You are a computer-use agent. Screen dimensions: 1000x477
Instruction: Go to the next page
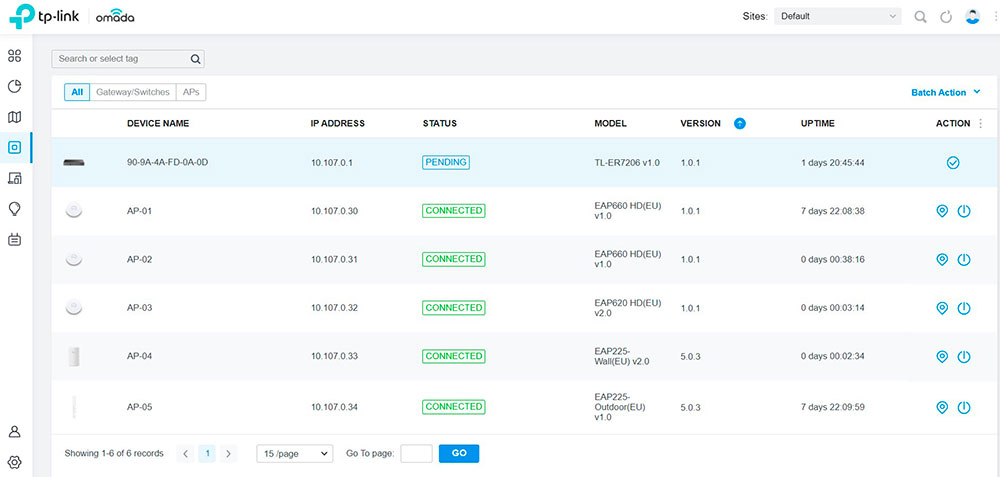click(x=228, y=453)
